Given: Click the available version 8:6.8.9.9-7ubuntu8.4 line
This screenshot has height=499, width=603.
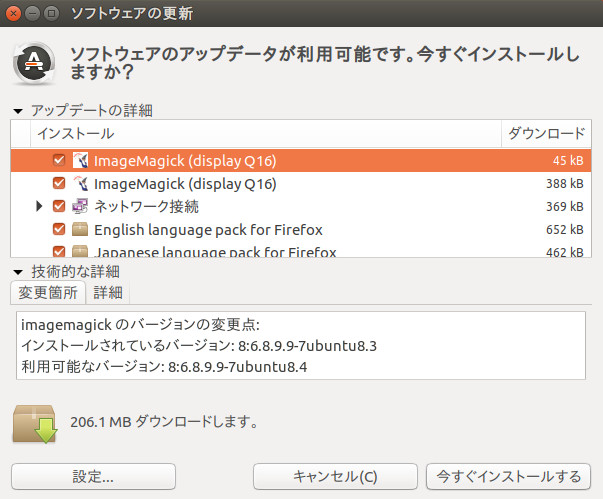Looking at the screenshot, I should (x=164, y=366).
